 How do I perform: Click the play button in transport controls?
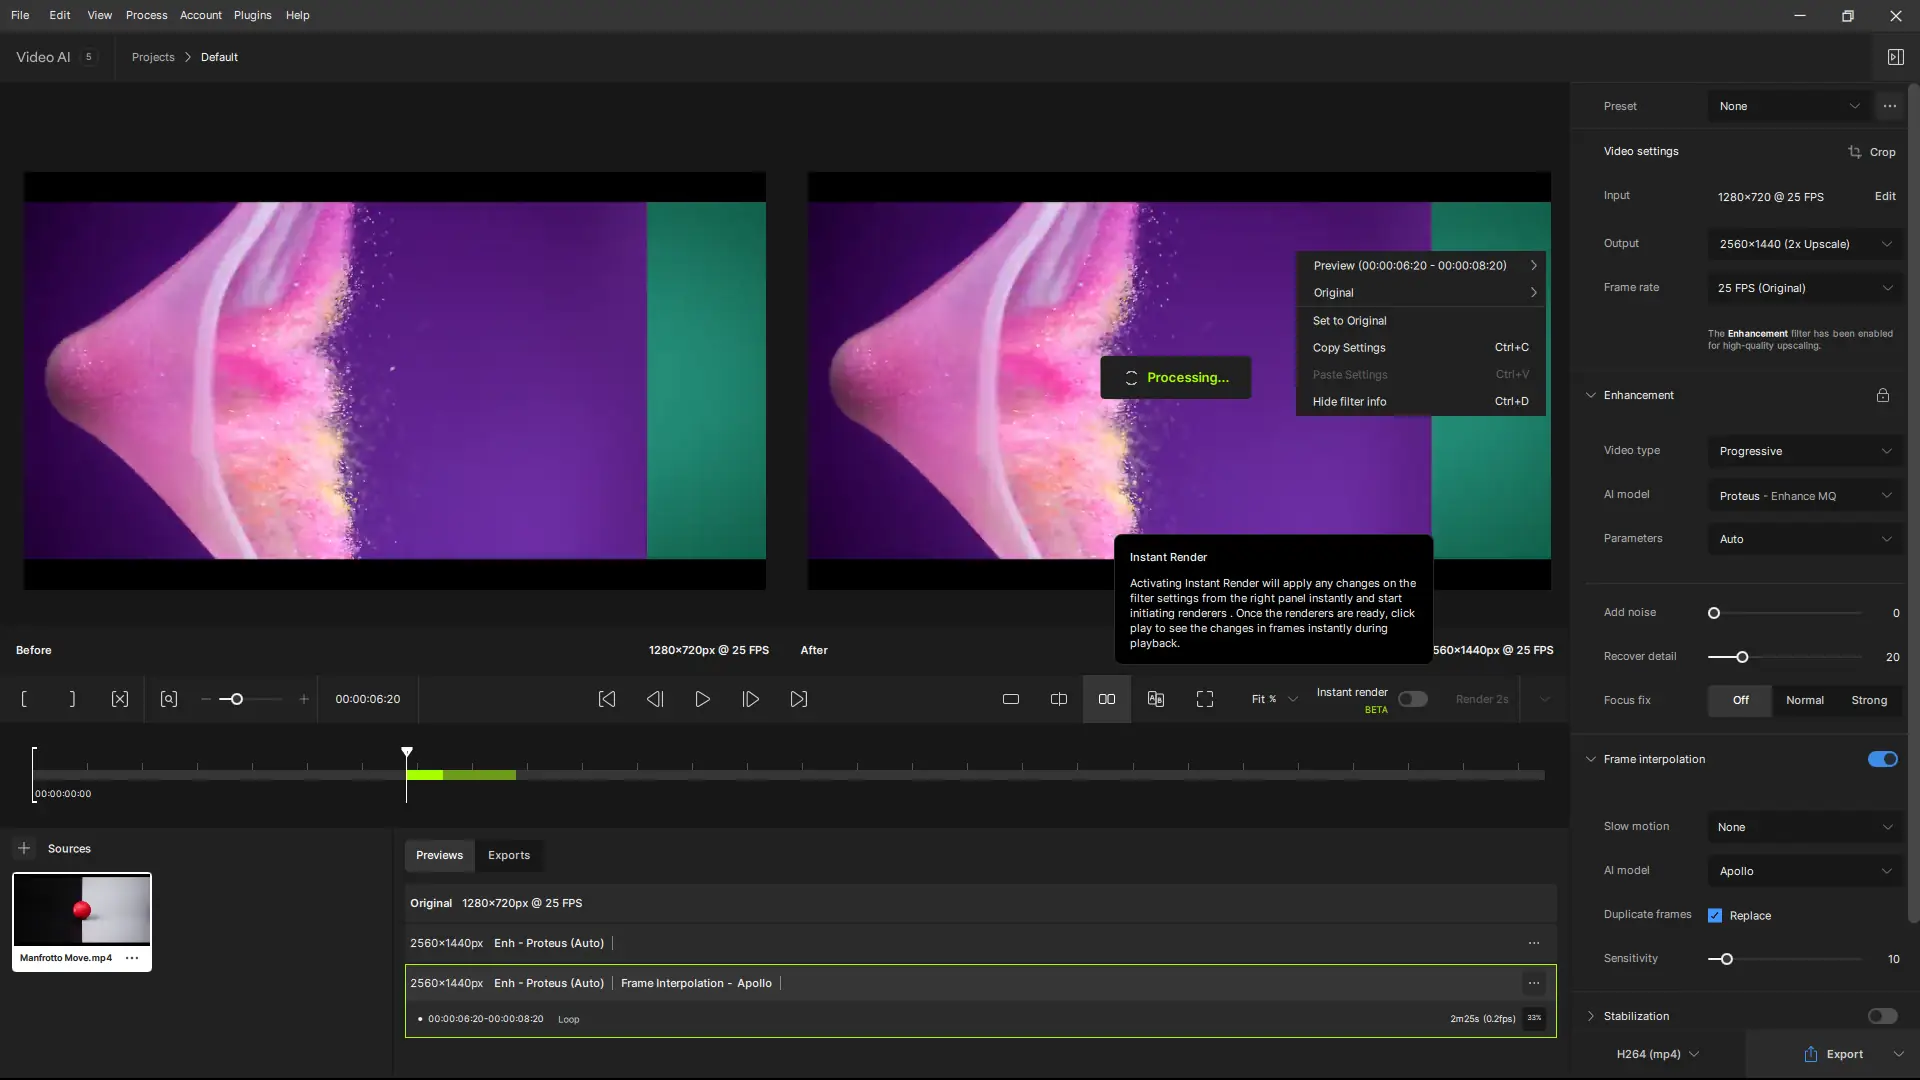(702, 700)
